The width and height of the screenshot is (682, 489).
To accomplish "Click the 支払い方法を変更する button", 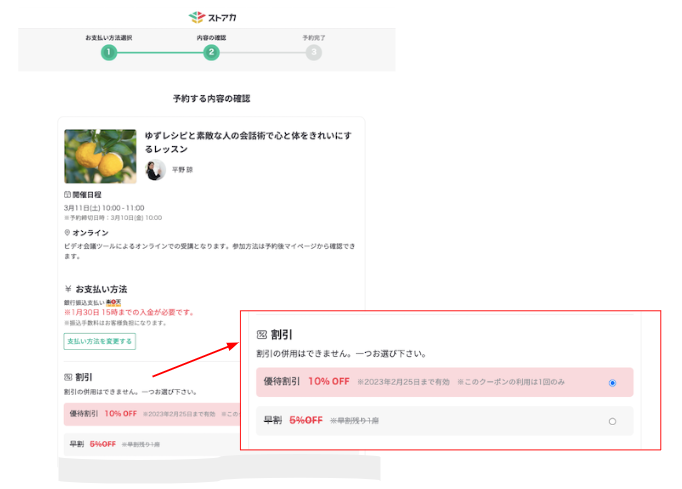I will click(100, 342).
